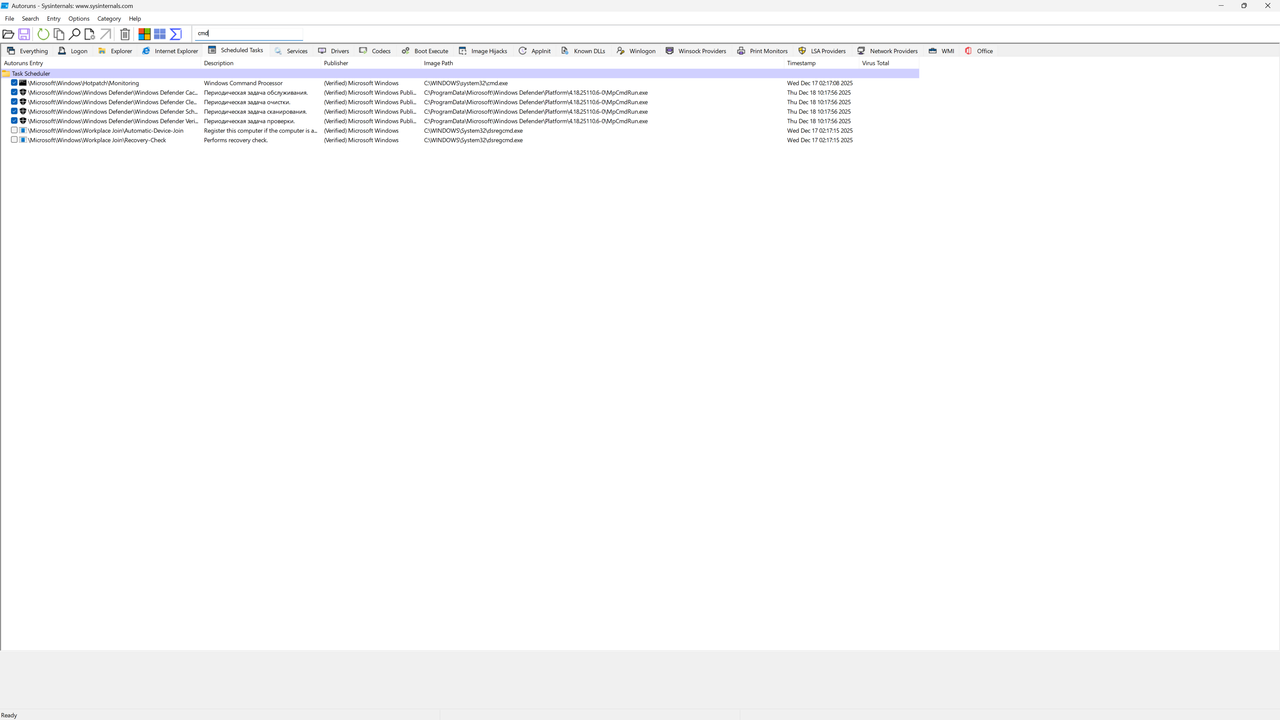
Task: Enable the Workplace Join Recovery-Check entry
Action: pos(14,140)
